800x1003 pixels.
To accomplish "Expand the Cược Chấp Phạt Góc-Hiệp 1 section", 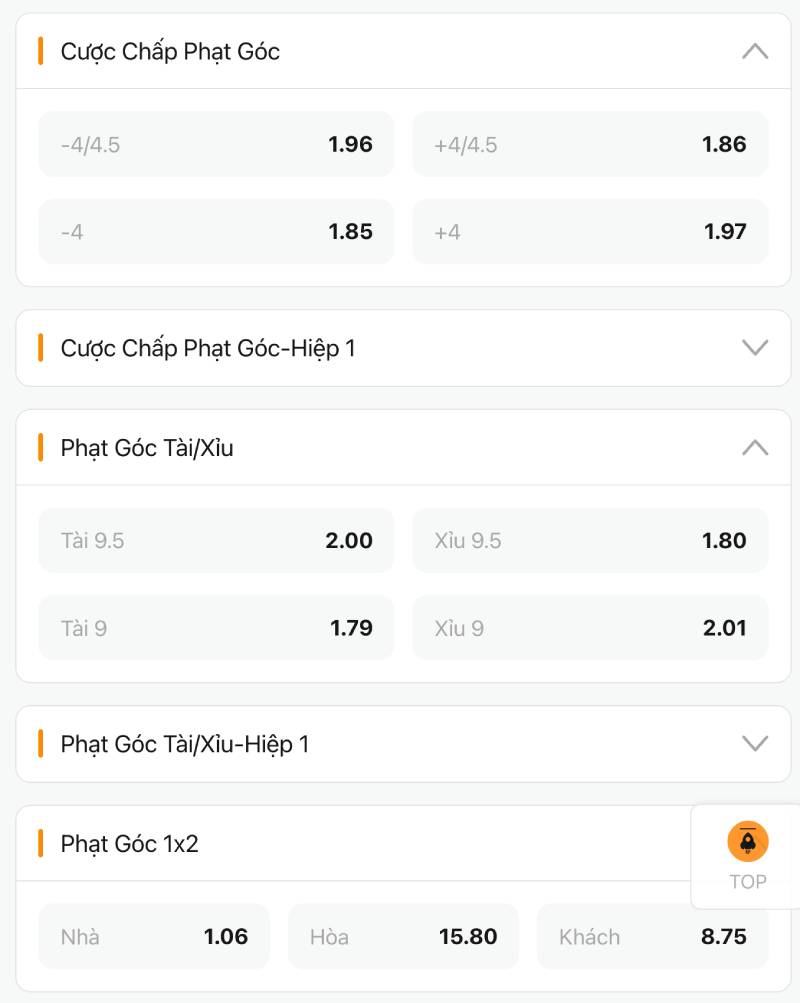I will coord(755,348).
